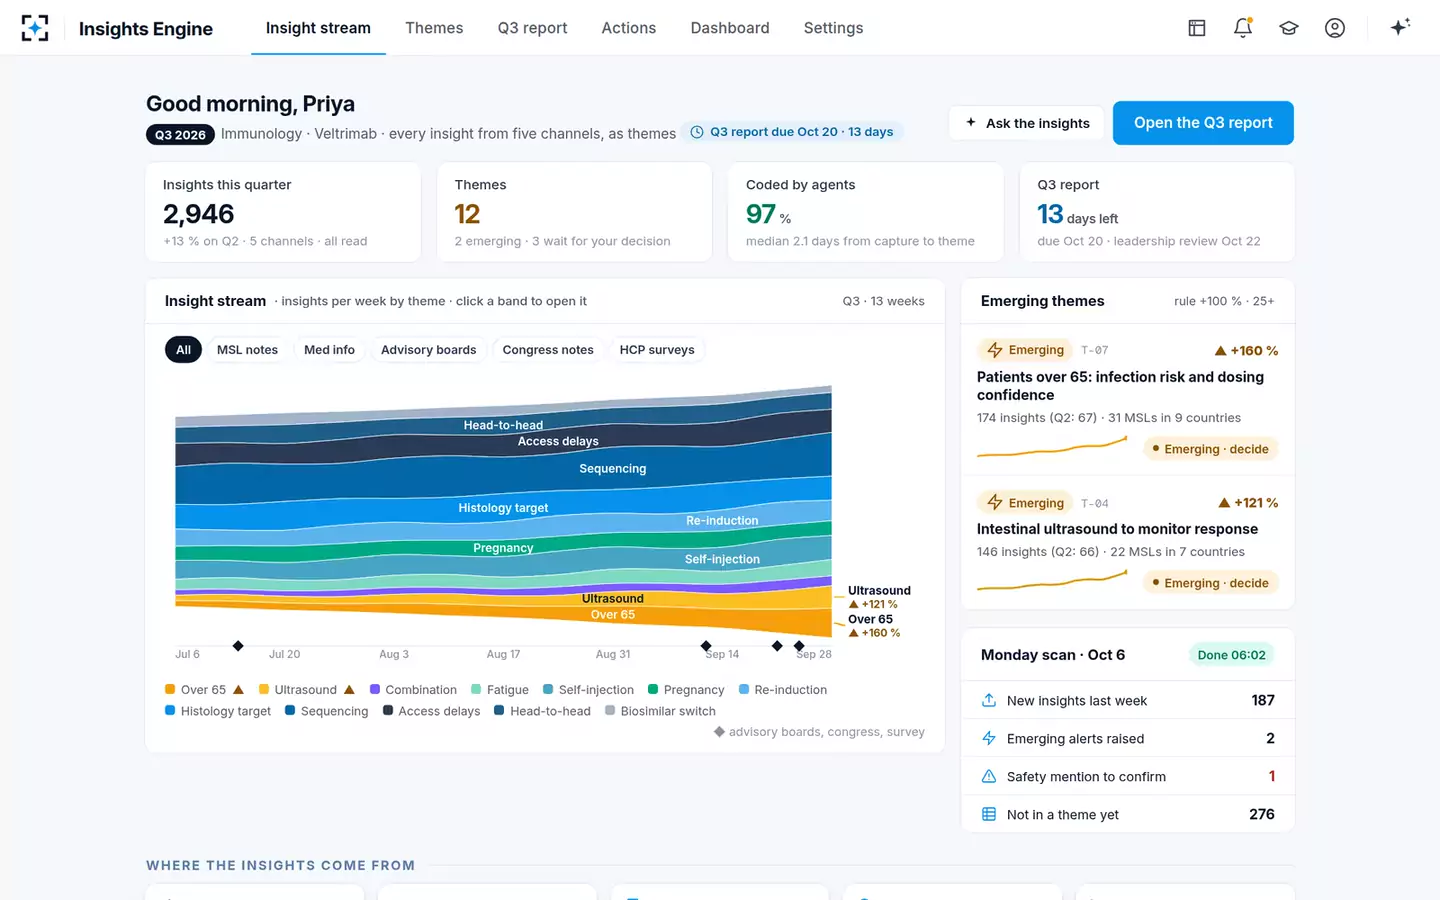Screen dimensions: 1440x900
Task: Go to the Actions tab
Action: [629, 28]
